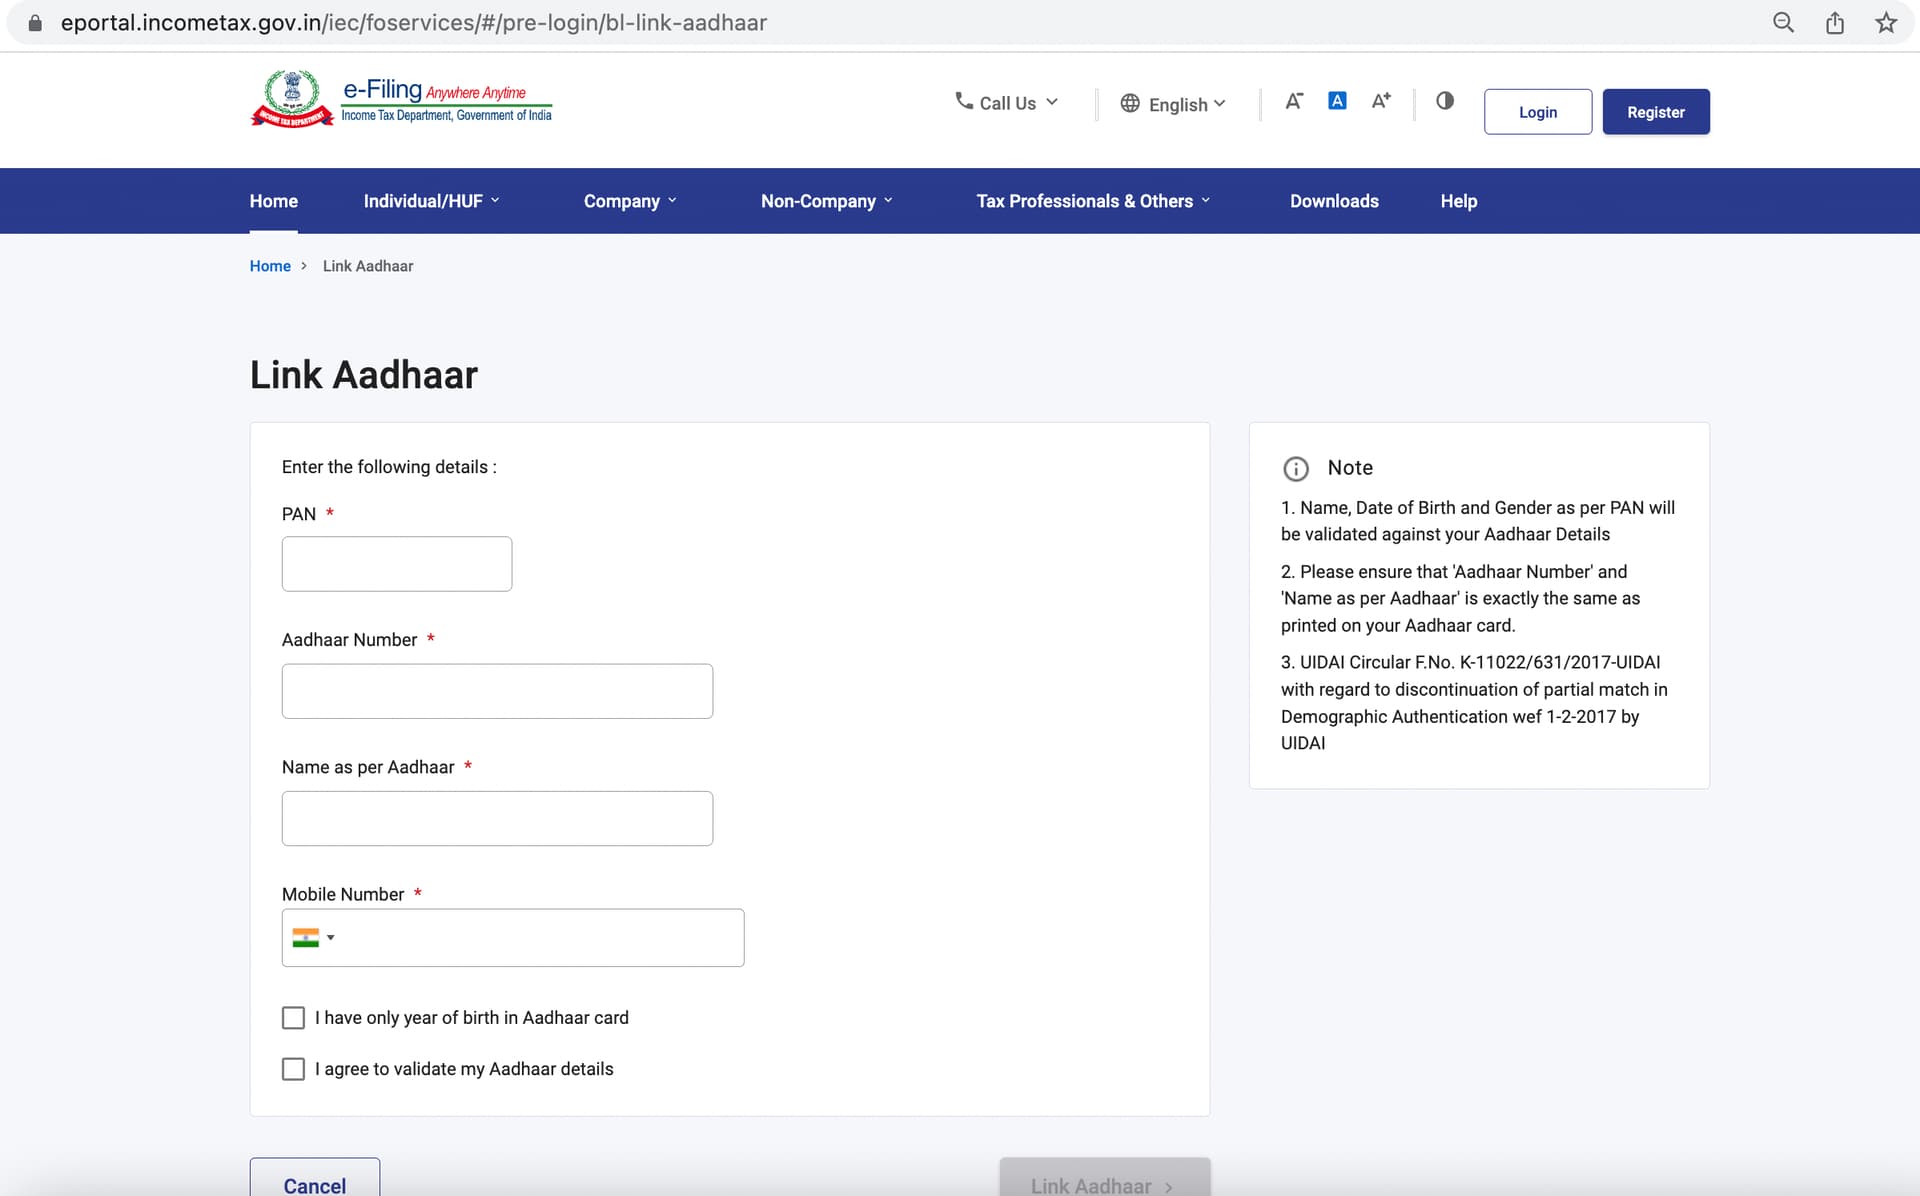The height and width of the screenshot is (1196, 1920).
Task: Click the browser zoom magnifier icon
Action: [1783, 22]
